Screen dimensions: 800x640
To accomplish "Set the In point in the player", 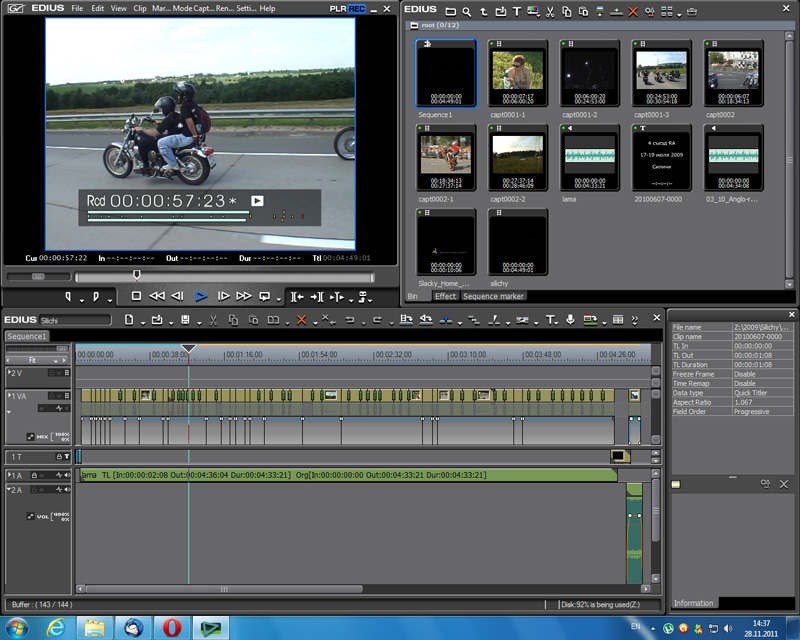I will tap(68, 297).
